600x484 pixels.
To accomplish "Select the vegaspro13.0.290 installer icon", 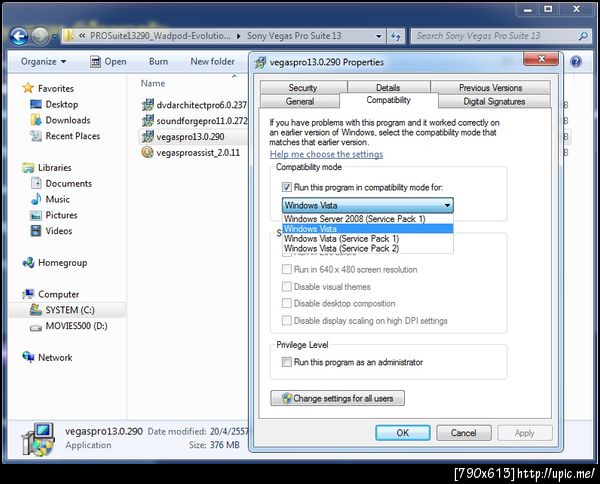I will click(147, 136).
